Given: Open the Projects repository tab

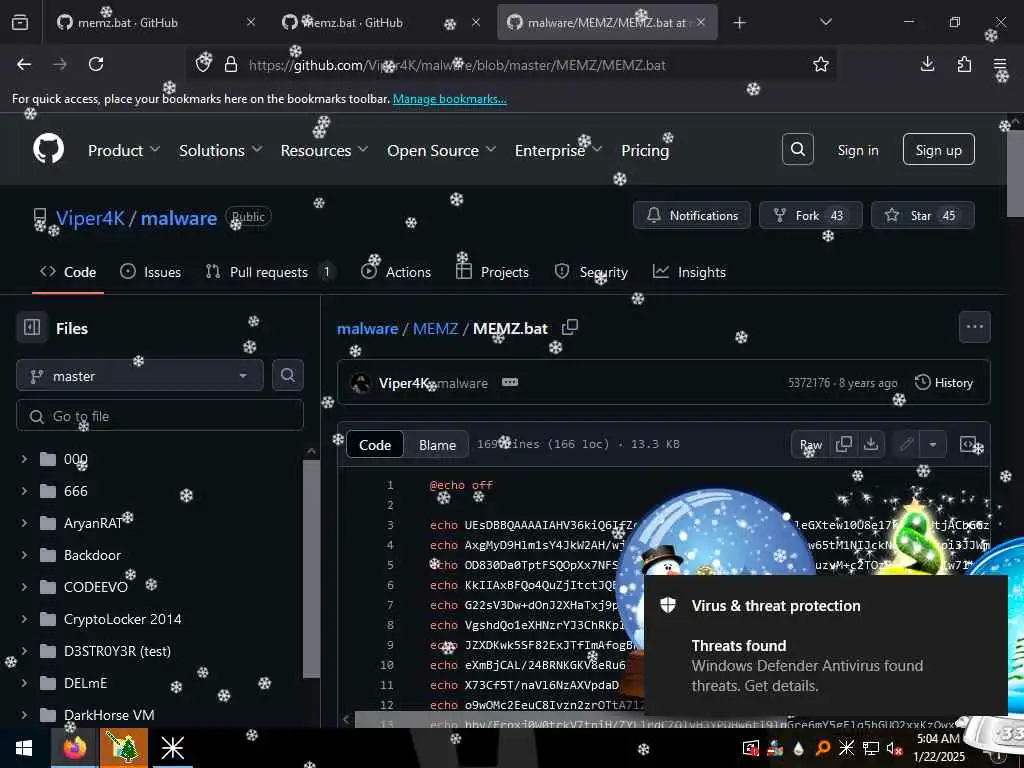Looking at the screenshot, I should click(492, 272).
